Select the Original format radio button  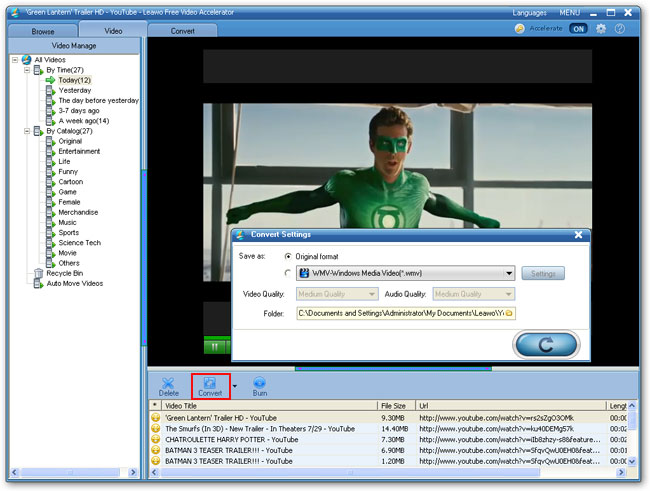point(288,256)
